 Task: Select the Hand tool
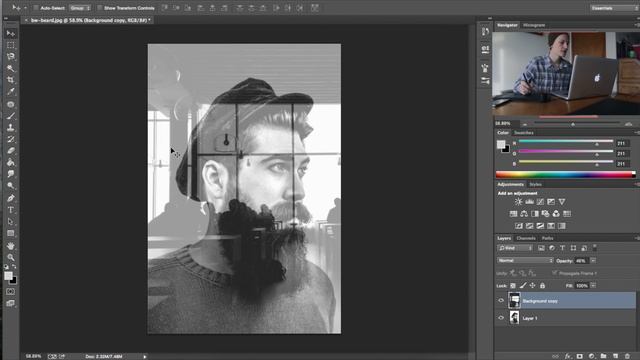[11, 246]
